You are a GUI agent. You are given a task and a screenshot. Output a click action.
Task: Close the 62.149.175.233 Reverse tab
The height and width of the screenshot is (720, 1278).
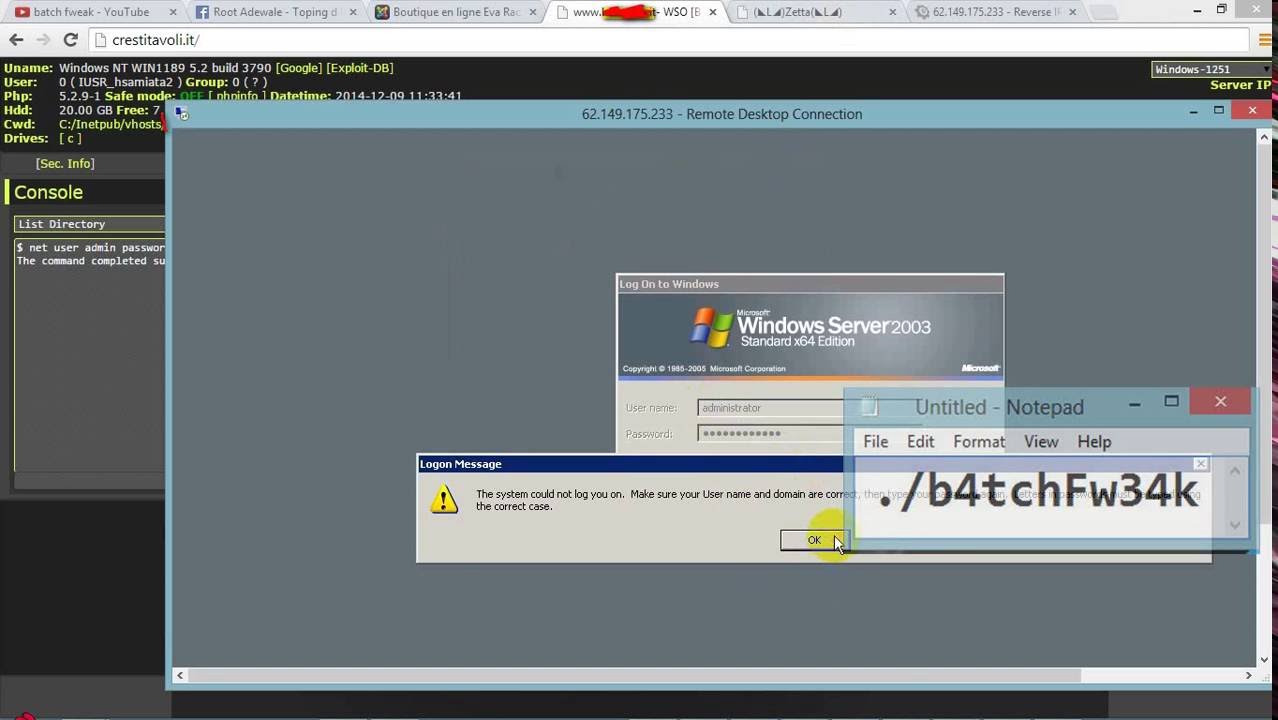1073,12
